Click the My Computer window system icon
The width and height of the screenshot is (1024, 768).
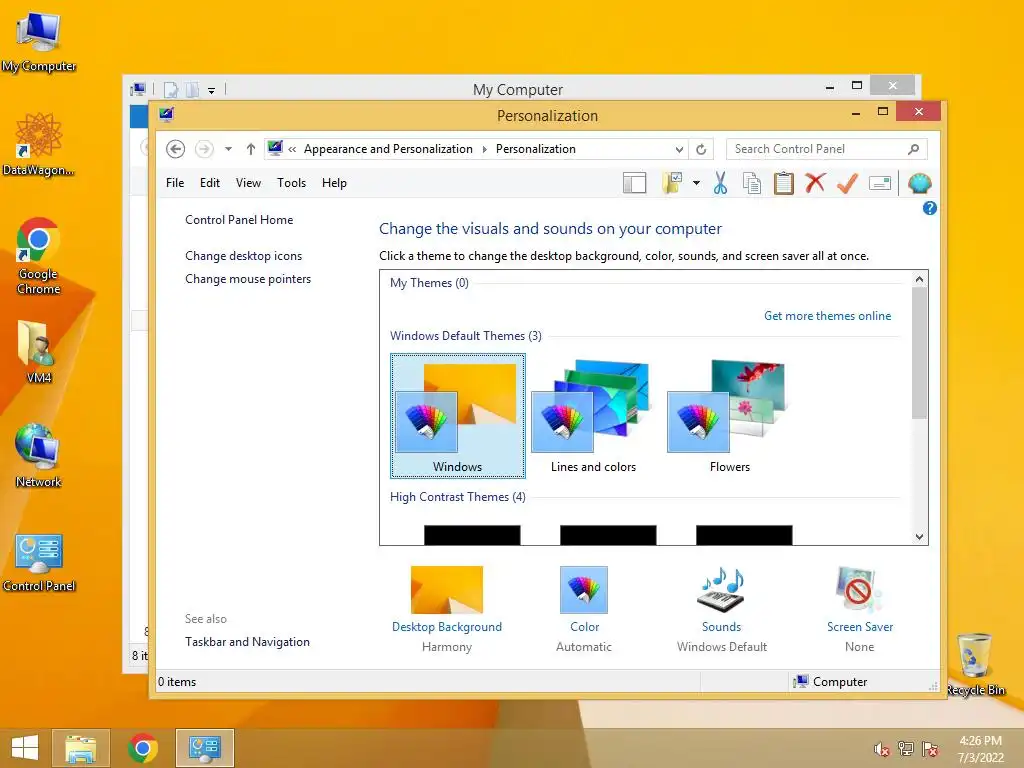point(138,89)
